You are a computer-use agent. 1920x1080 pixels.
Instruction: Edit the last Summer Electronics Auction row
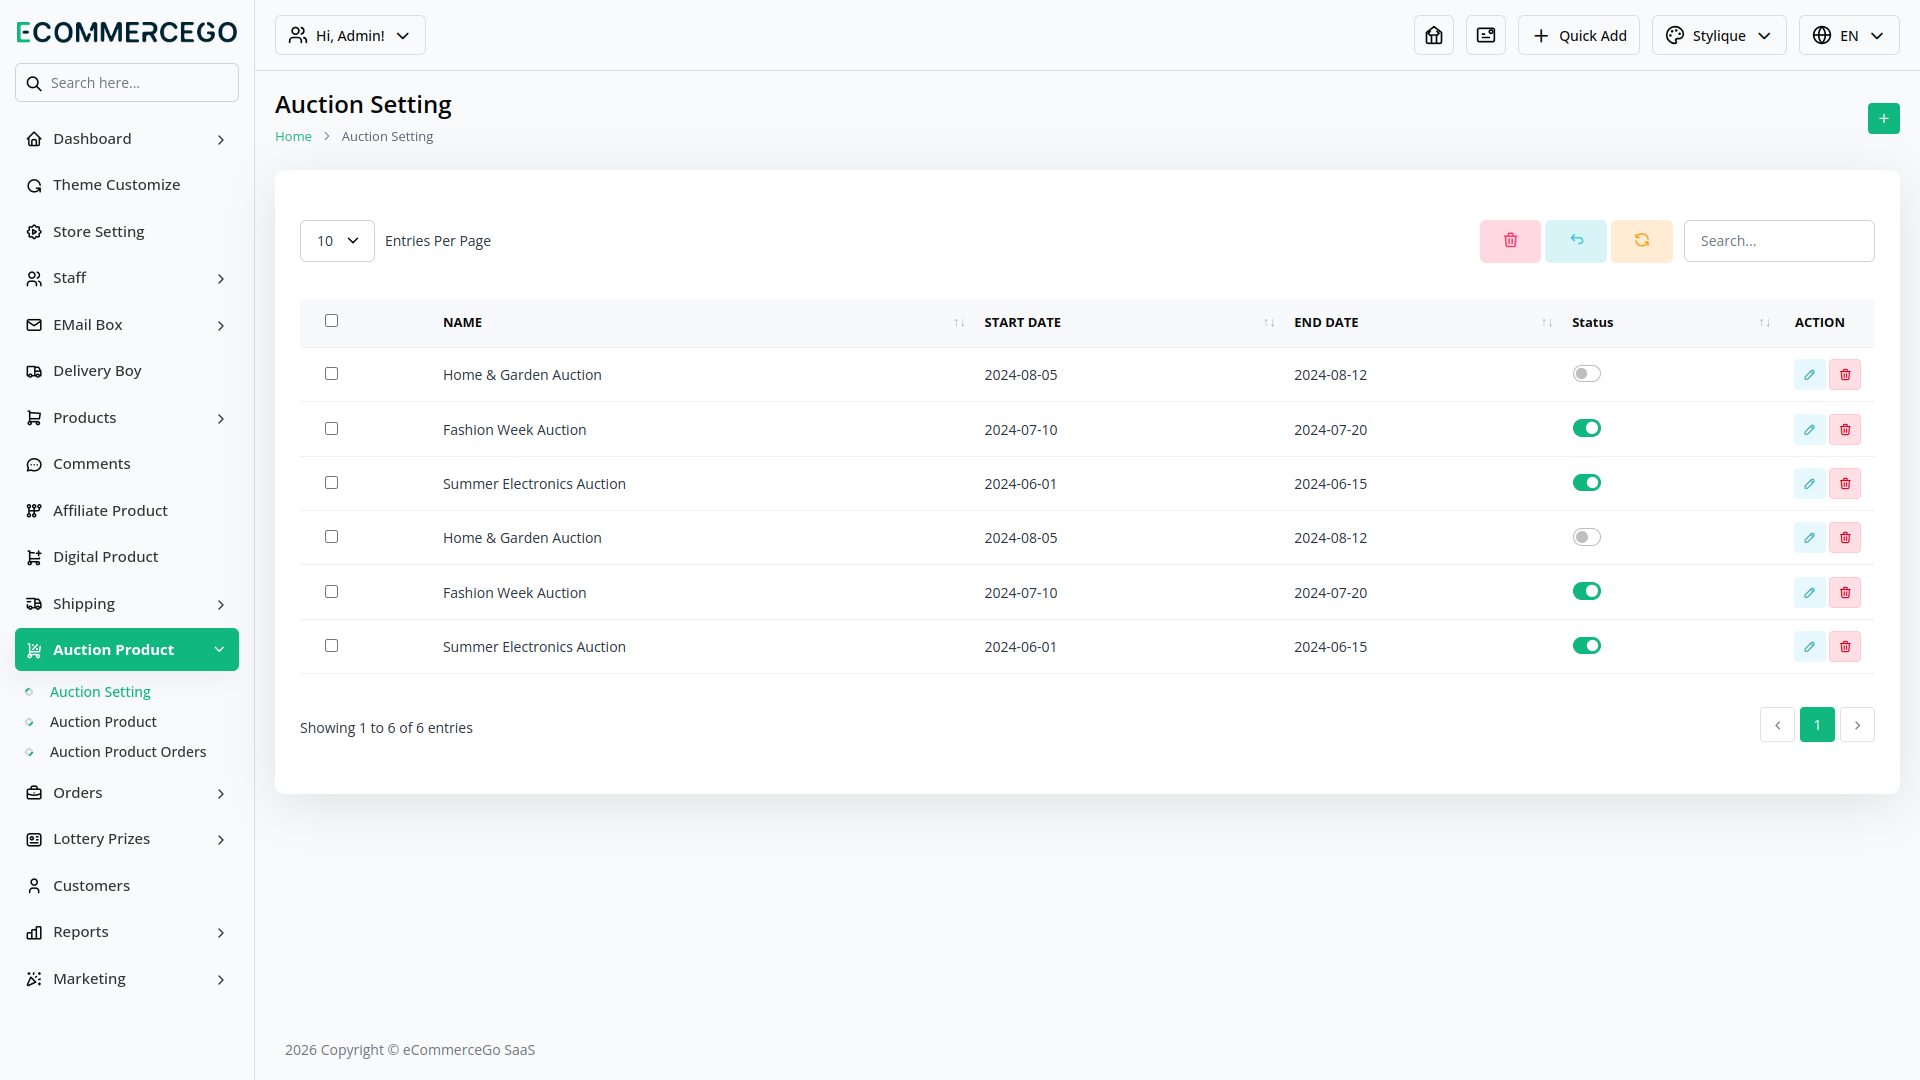coord(1809,647)
